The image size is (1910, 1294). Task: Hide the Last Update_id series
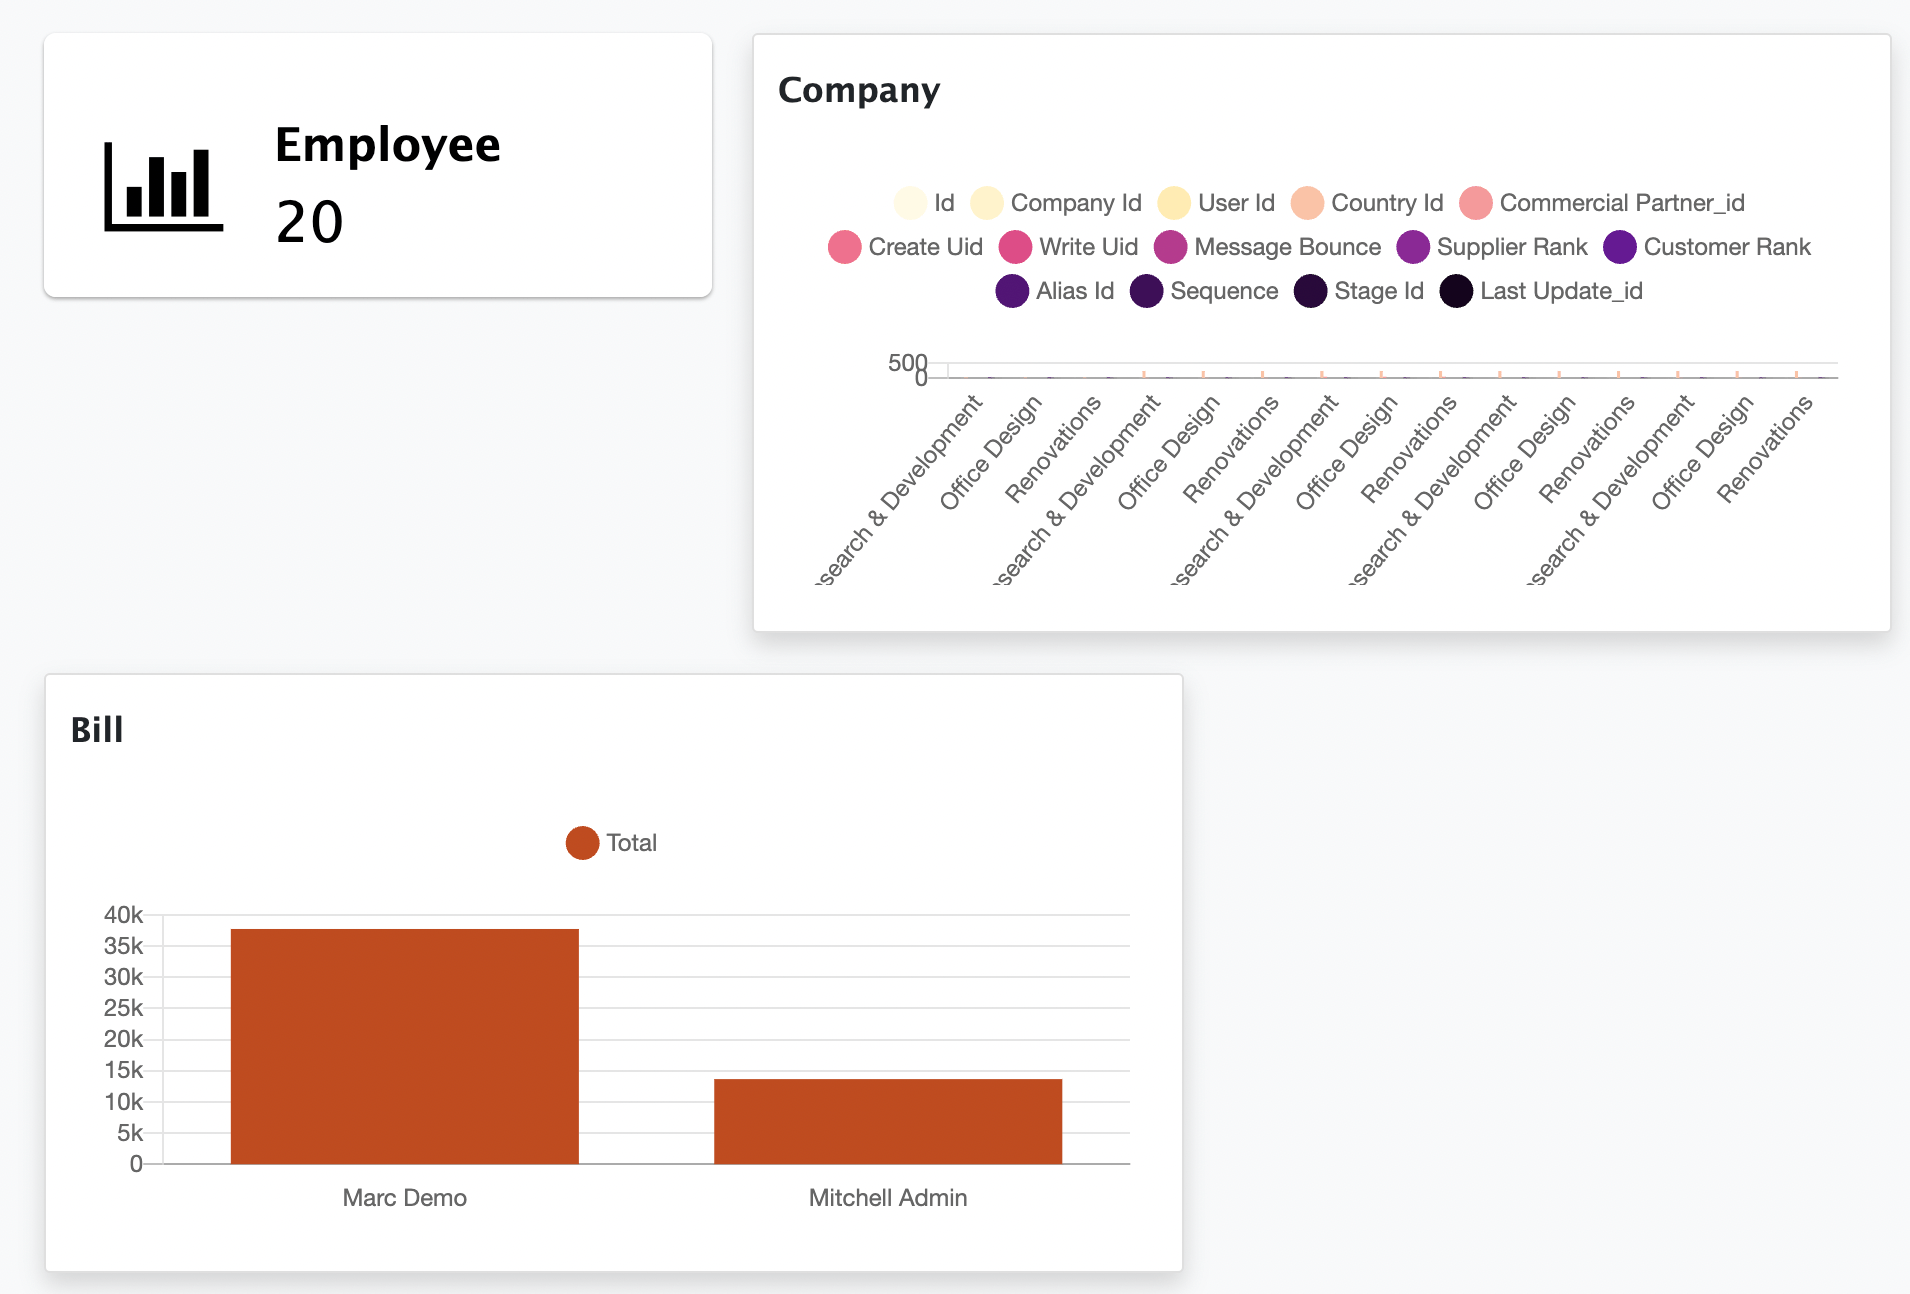click(x=1542, y=291)
